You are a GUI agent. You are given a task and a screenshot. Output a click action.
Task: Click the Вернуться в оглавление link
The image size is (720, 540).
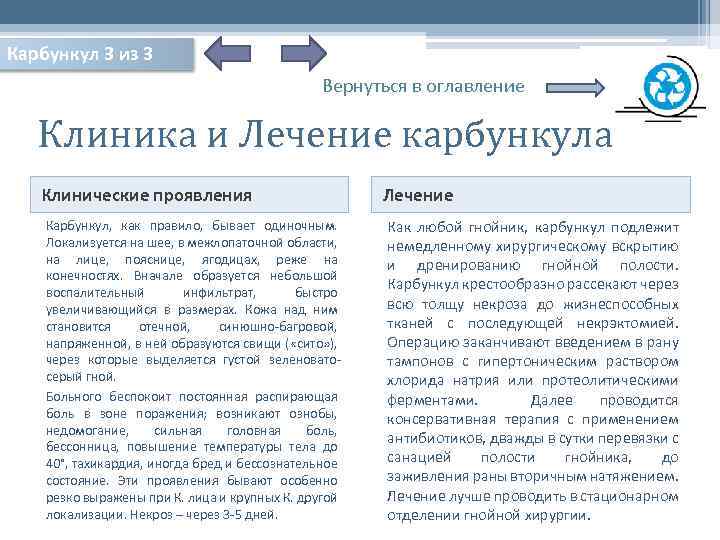pos(423,86)
